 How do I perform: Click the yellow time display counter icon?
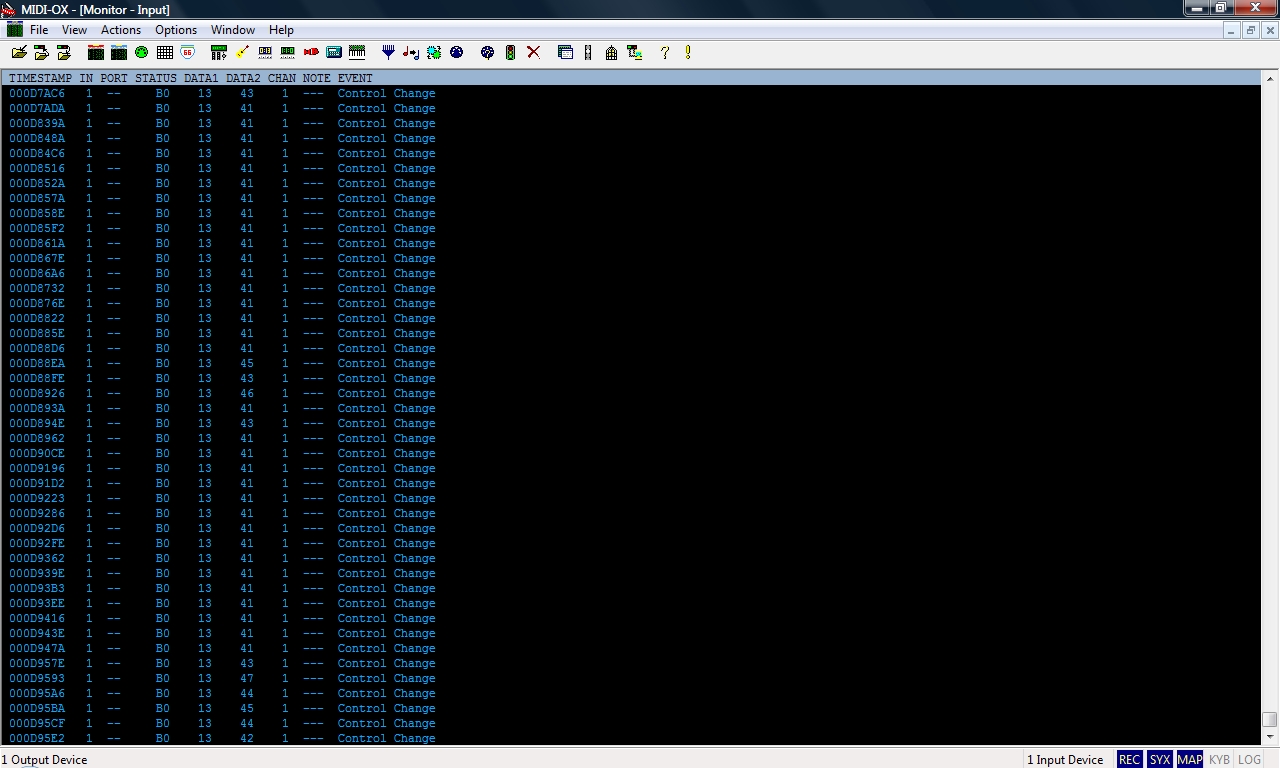click(265, 52)
